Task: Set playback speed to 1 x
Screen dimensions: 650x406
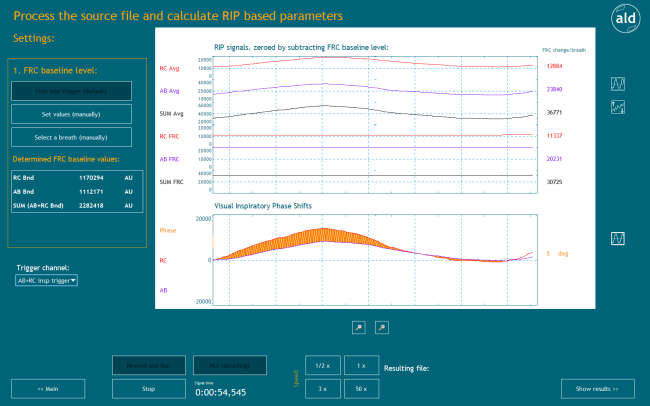Action: pyautogui.click(x=361, y=366)
